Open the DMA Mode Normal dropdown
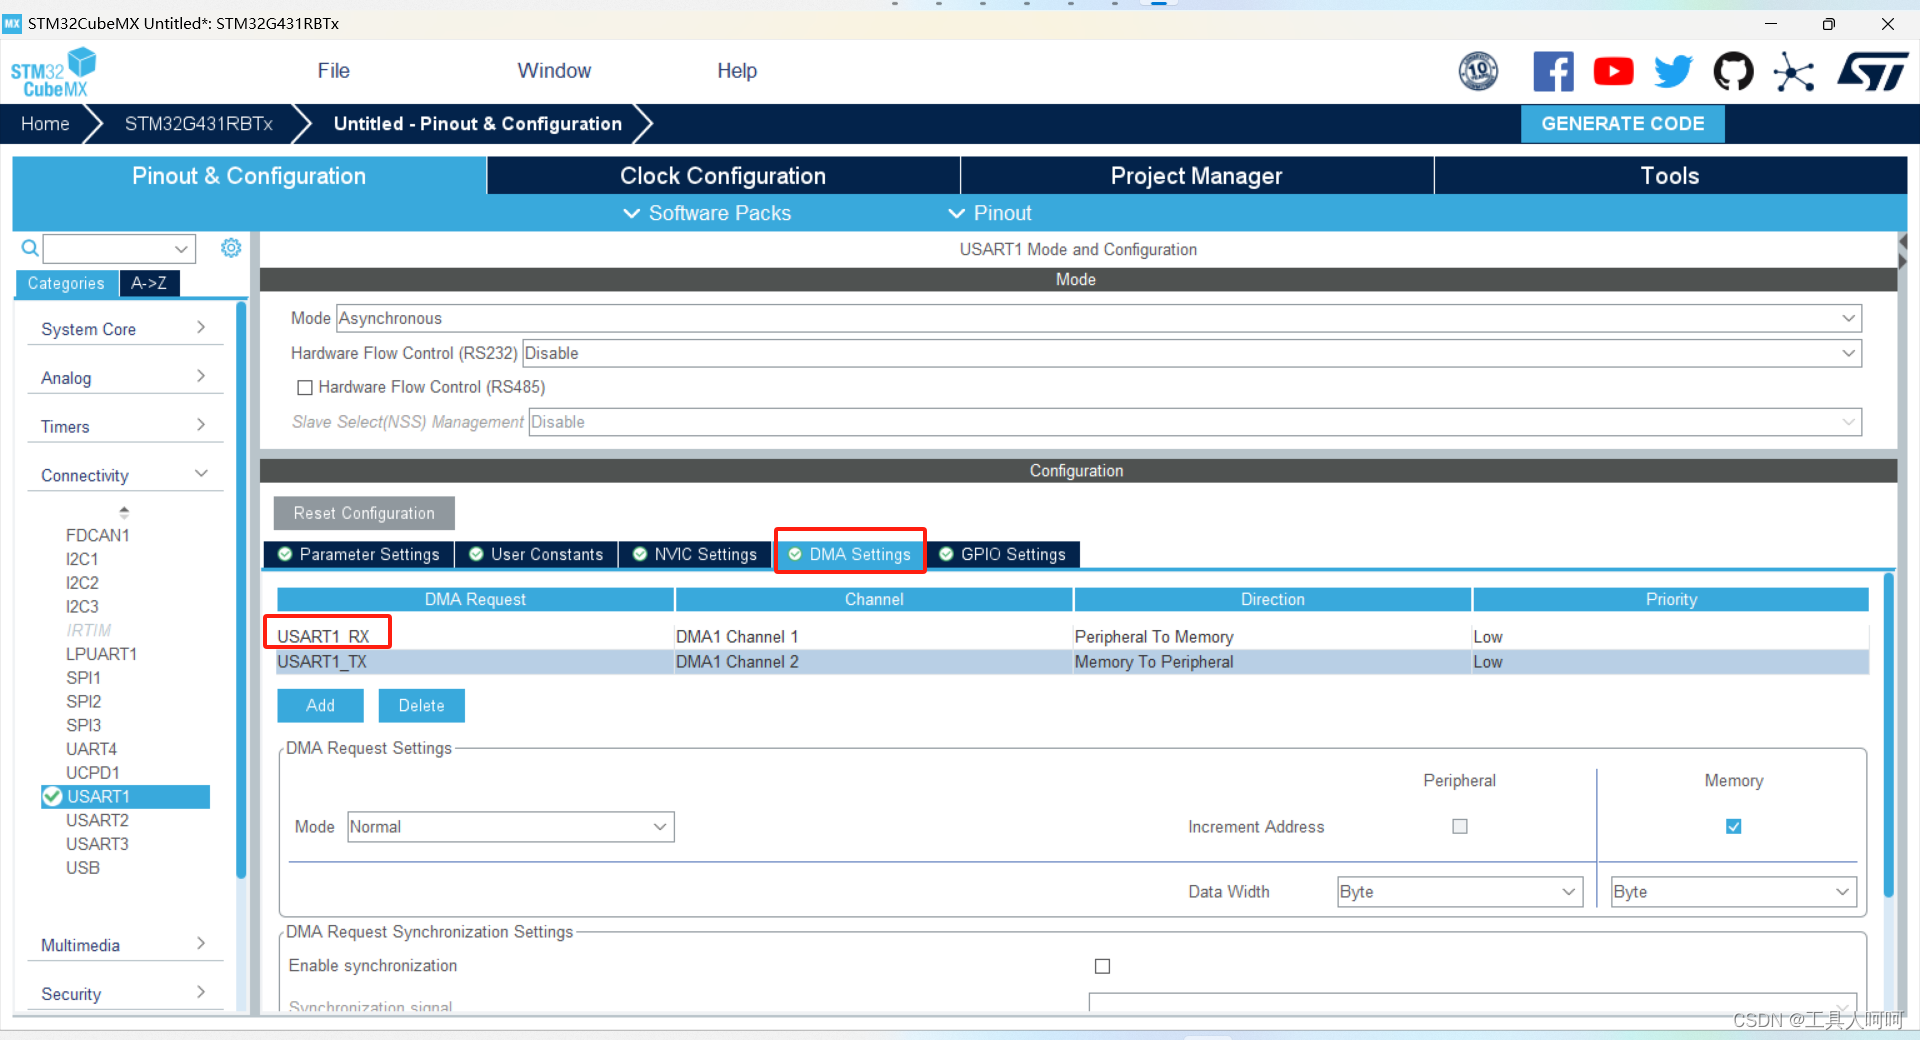 [511, 827]
